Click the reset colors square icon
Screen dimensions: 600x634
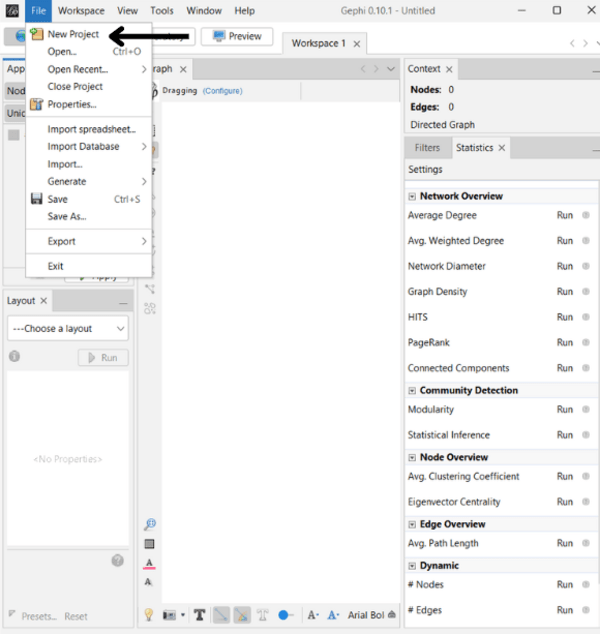[x=150, y=544]
